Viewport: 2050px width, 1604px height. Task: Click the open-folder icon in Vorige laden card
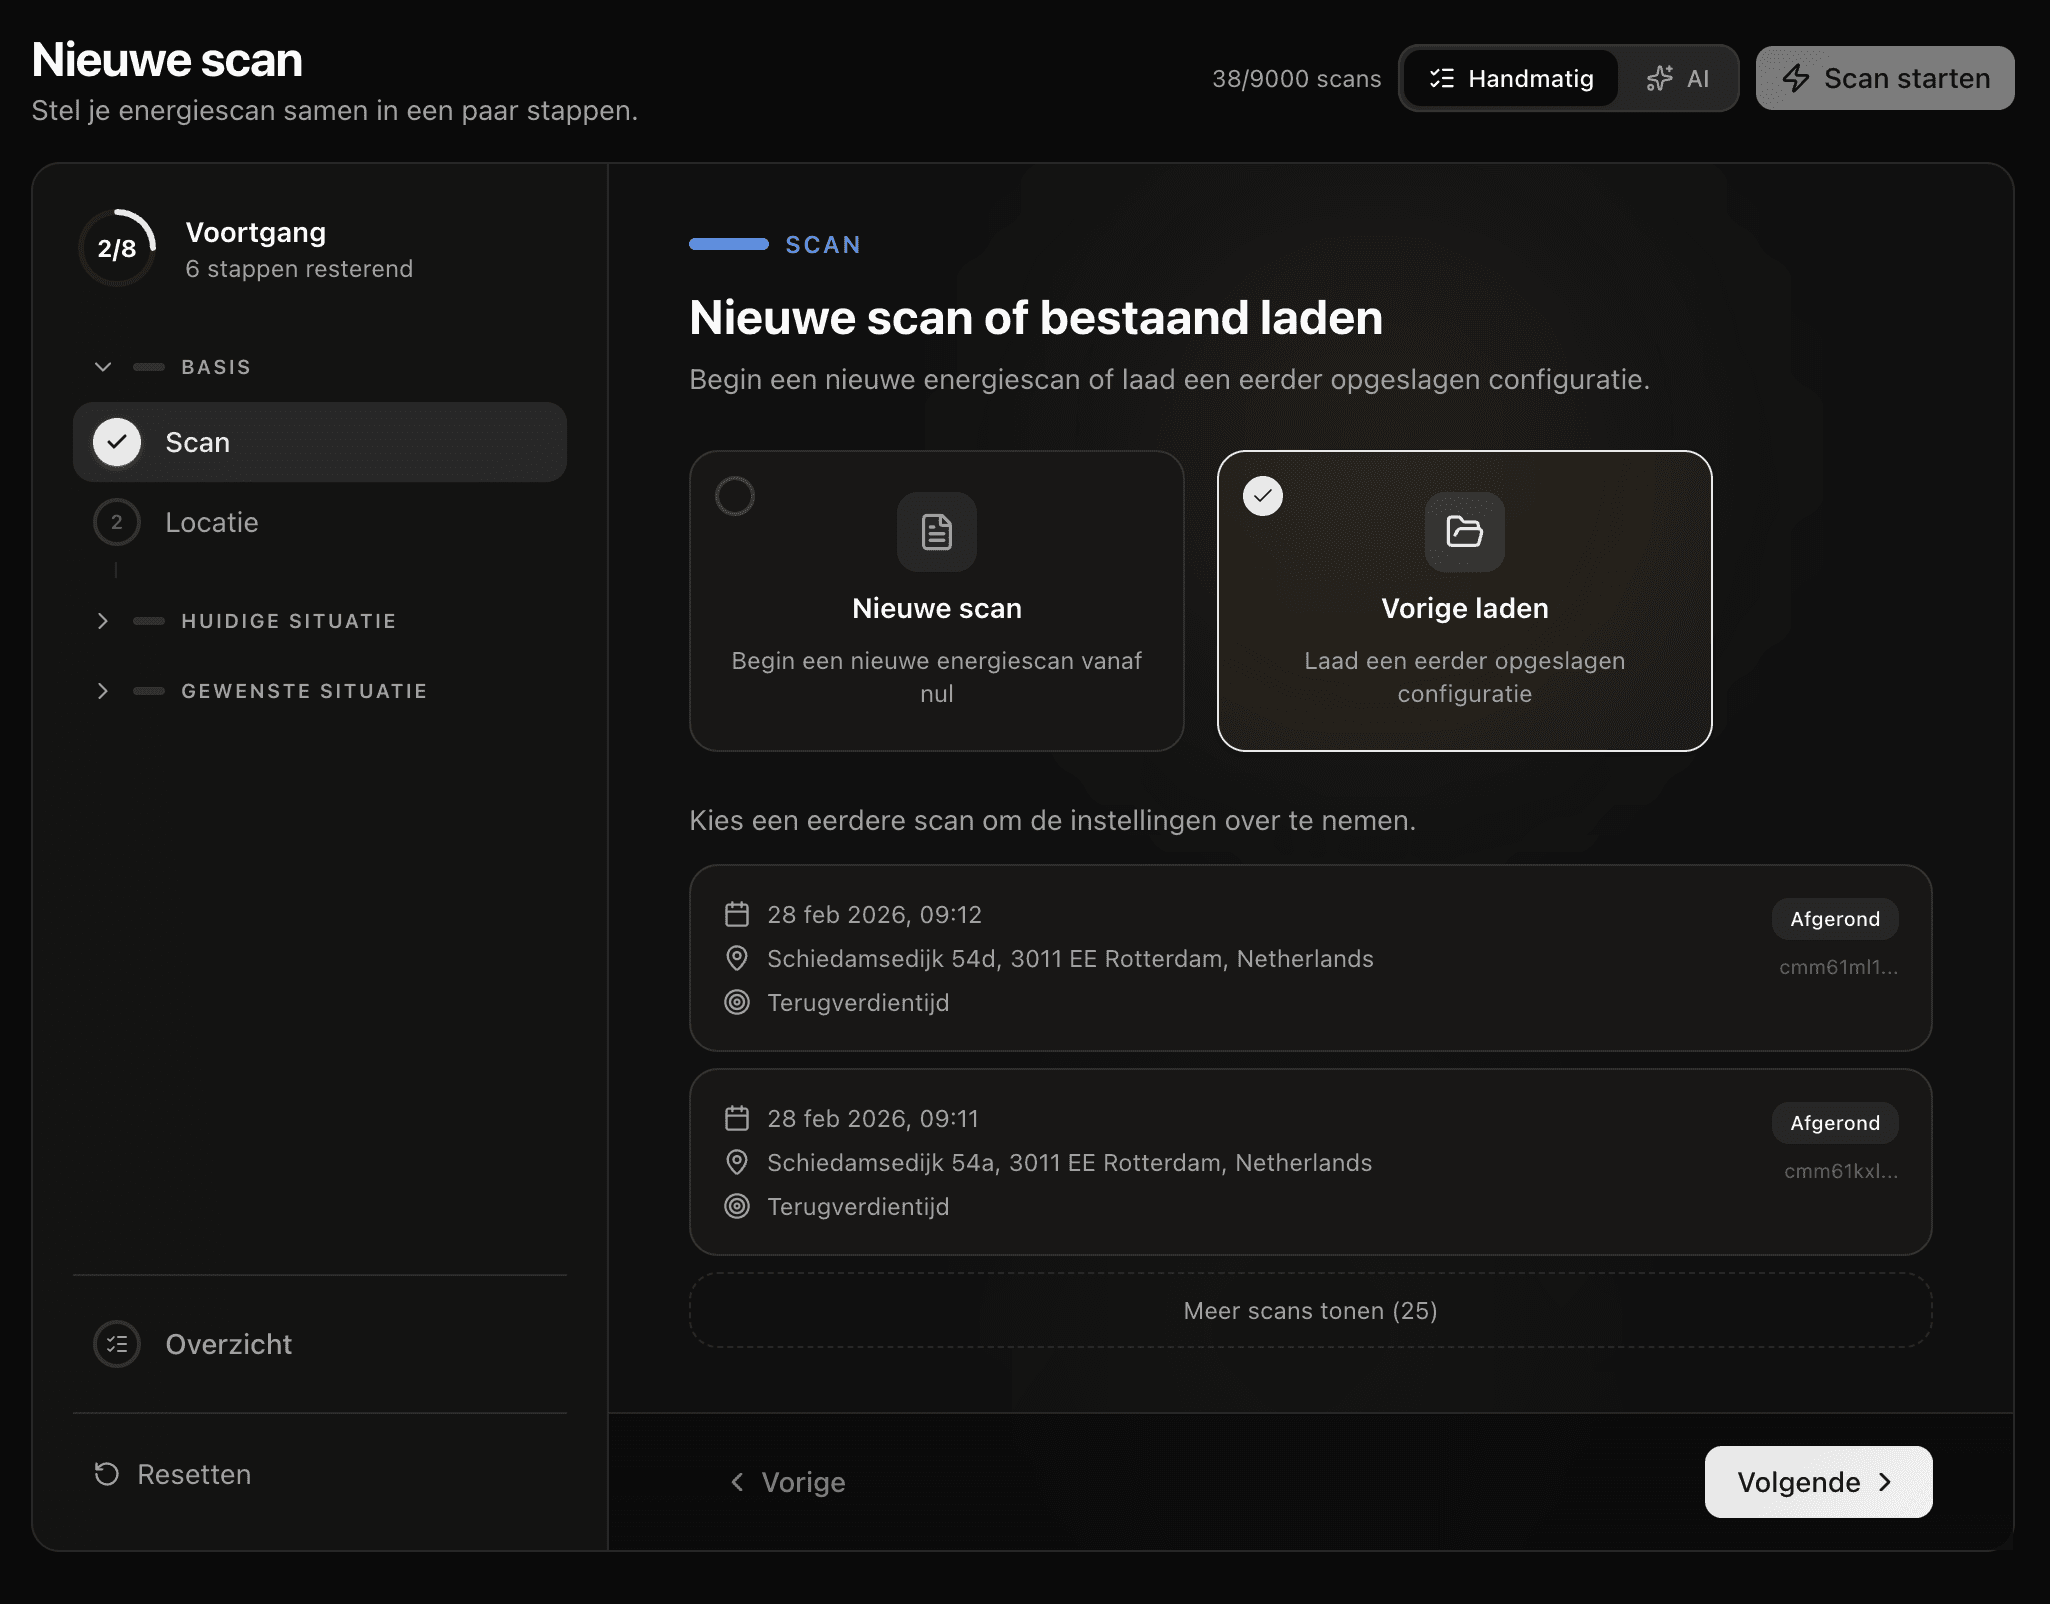click(1464, 532)
